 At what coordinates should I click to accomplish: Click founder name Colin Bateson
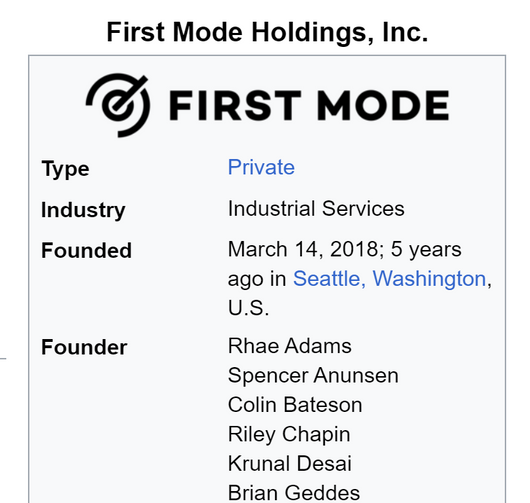point(295,405)
